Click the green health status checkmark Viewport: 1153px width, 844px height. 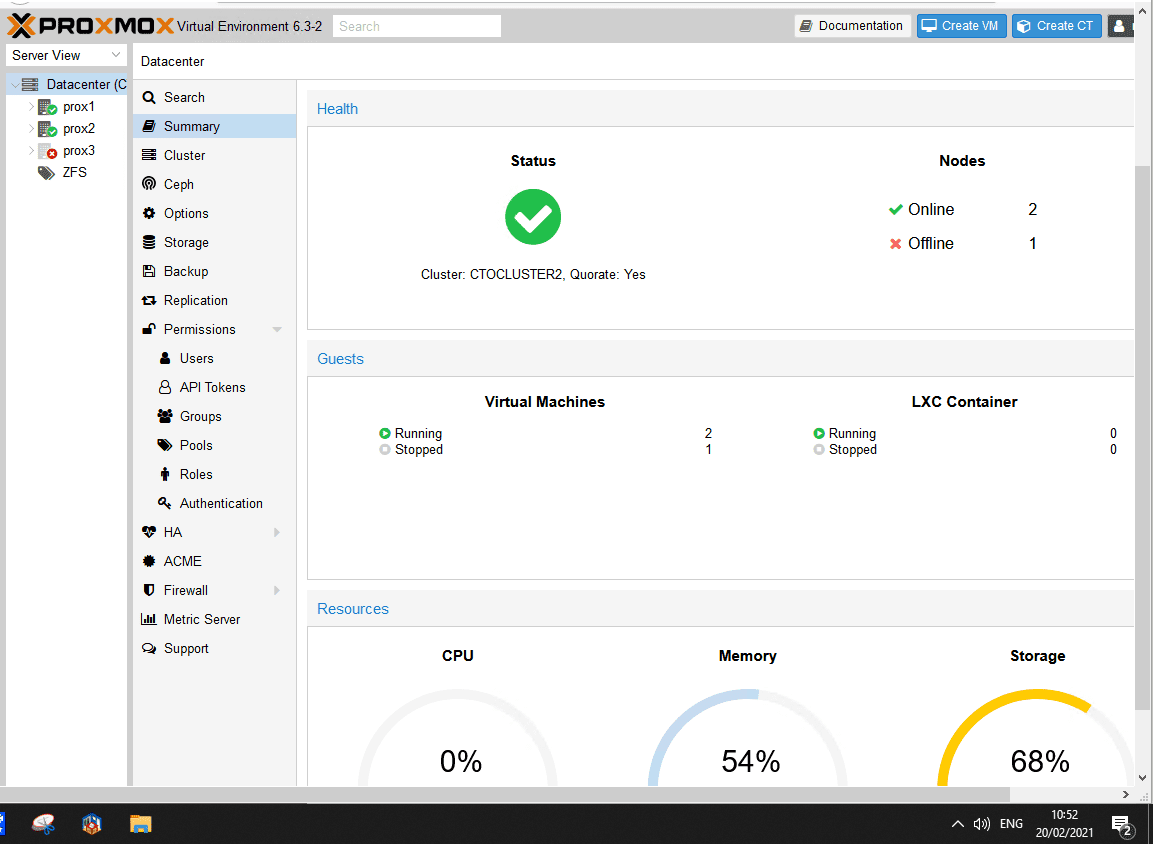click(533, 217)
